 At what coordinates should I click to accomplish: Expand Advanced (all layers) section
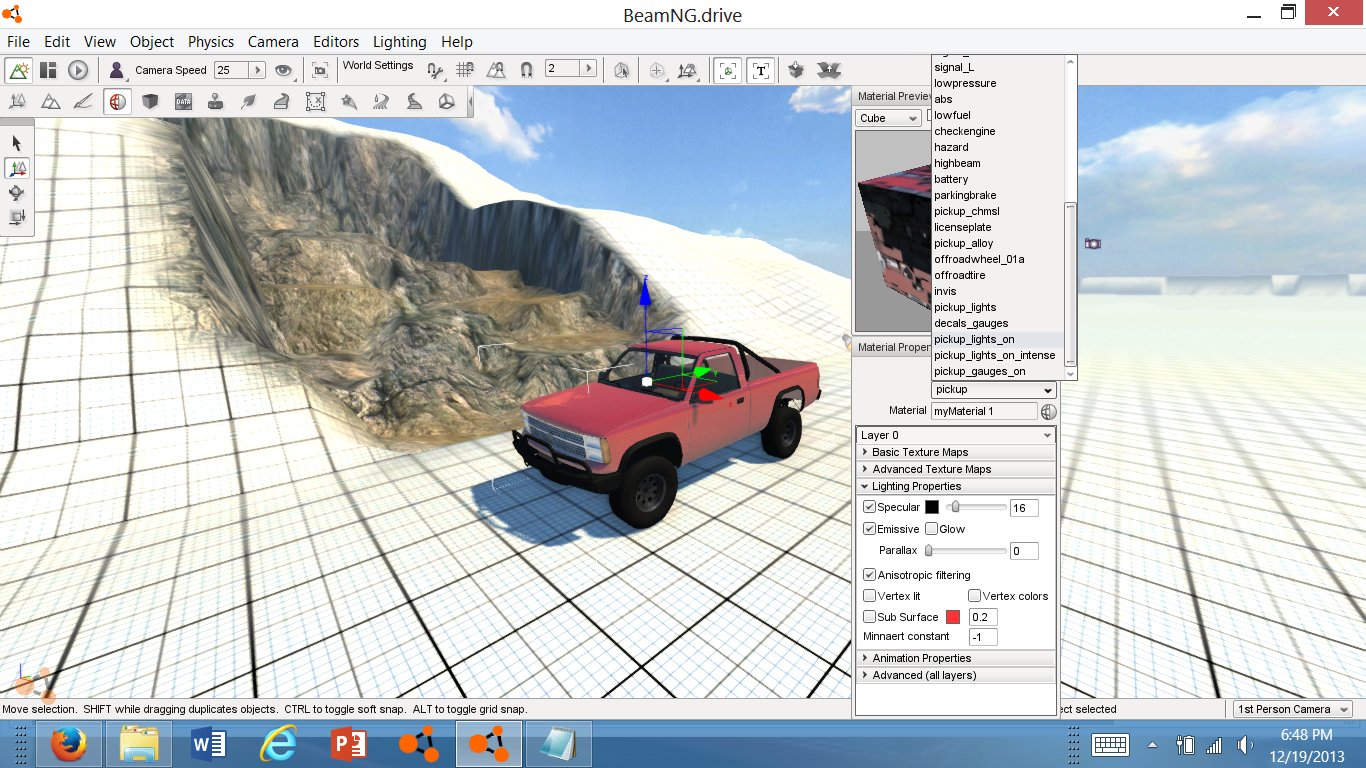coord(956,675)
